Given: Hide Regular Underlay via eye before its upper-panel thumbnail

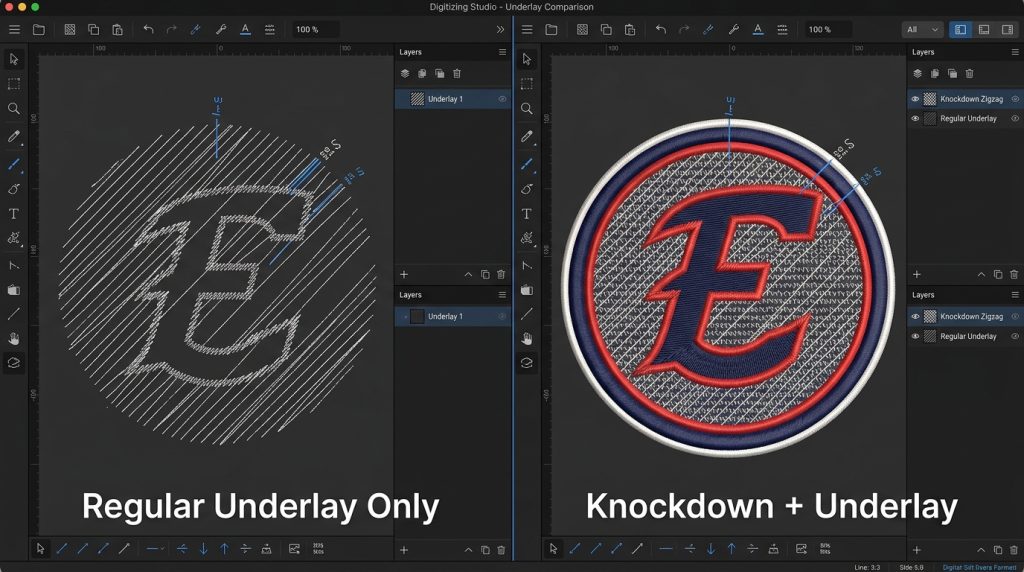Looking at the screenshot, I should (x=915, y=119).
